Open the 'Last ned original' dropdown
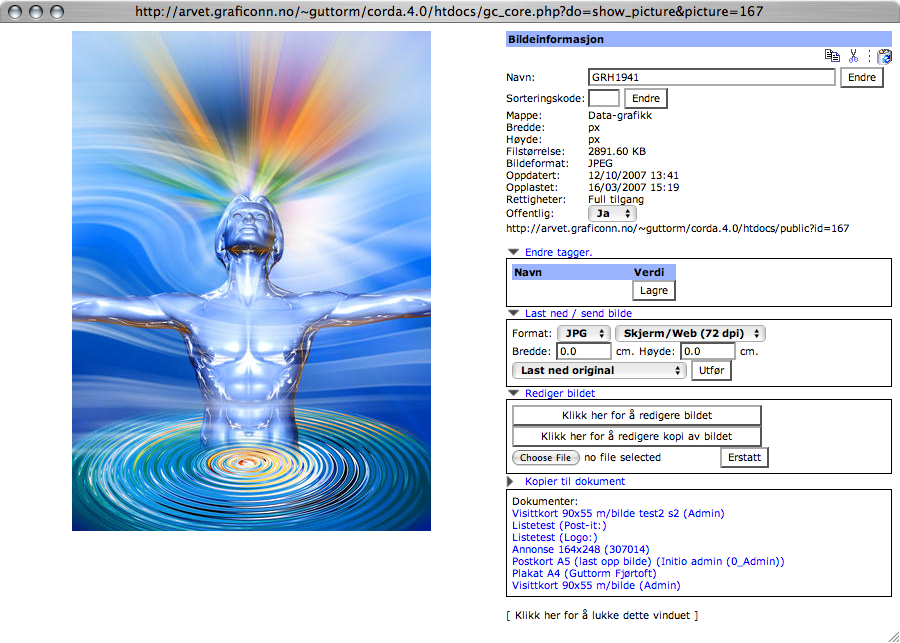Screen dimensions: 900x643 [599, 370]
